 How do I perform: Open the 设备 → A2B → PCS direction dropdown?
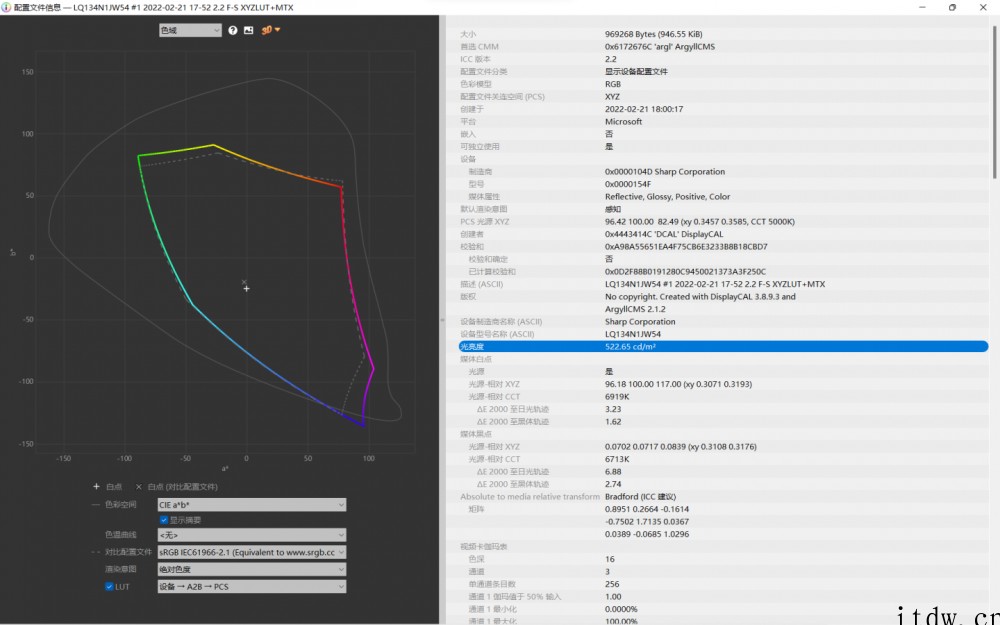click(252, 587)
